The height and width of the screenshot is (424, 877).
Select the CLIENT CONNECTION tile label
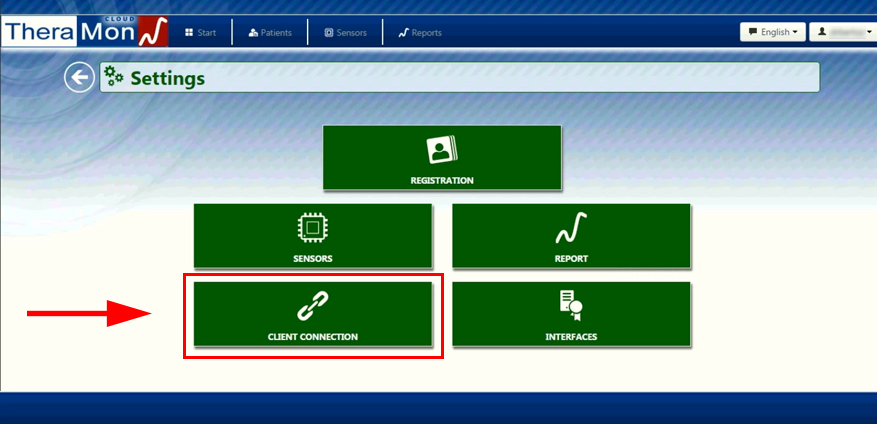313,337
